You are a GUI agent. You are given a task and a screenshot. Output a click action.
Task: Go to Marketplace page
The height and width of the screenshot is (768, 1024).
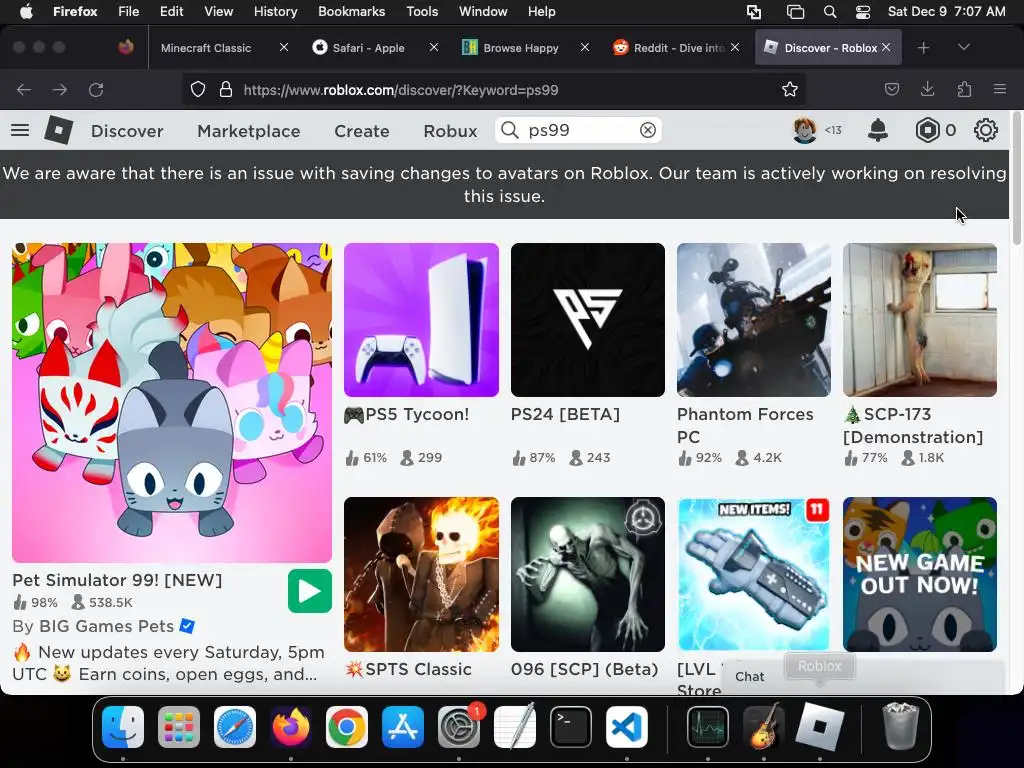[x=249, y=131]
